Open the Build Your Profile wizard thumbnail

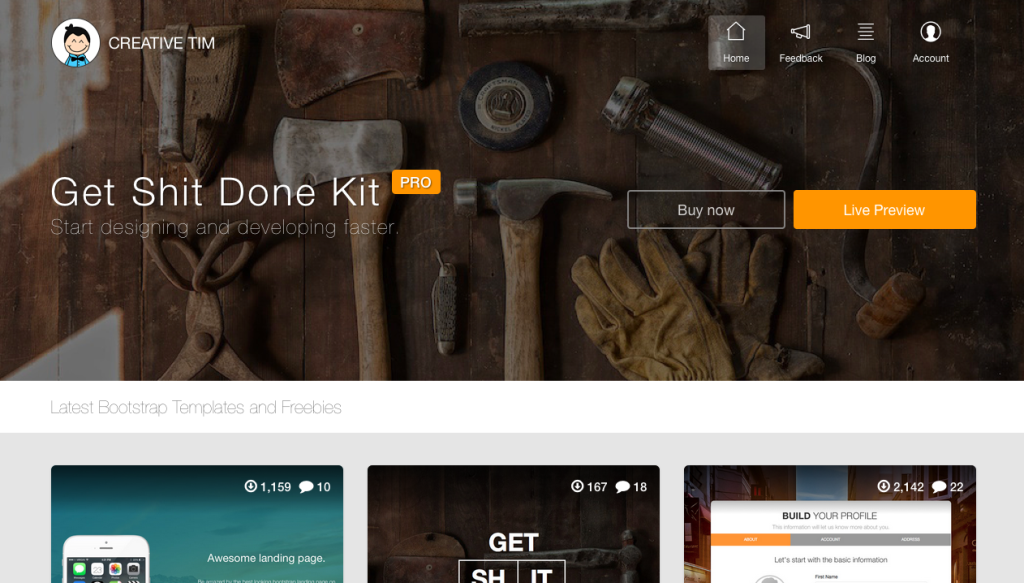pyautogui.click(x=829, y=540)
